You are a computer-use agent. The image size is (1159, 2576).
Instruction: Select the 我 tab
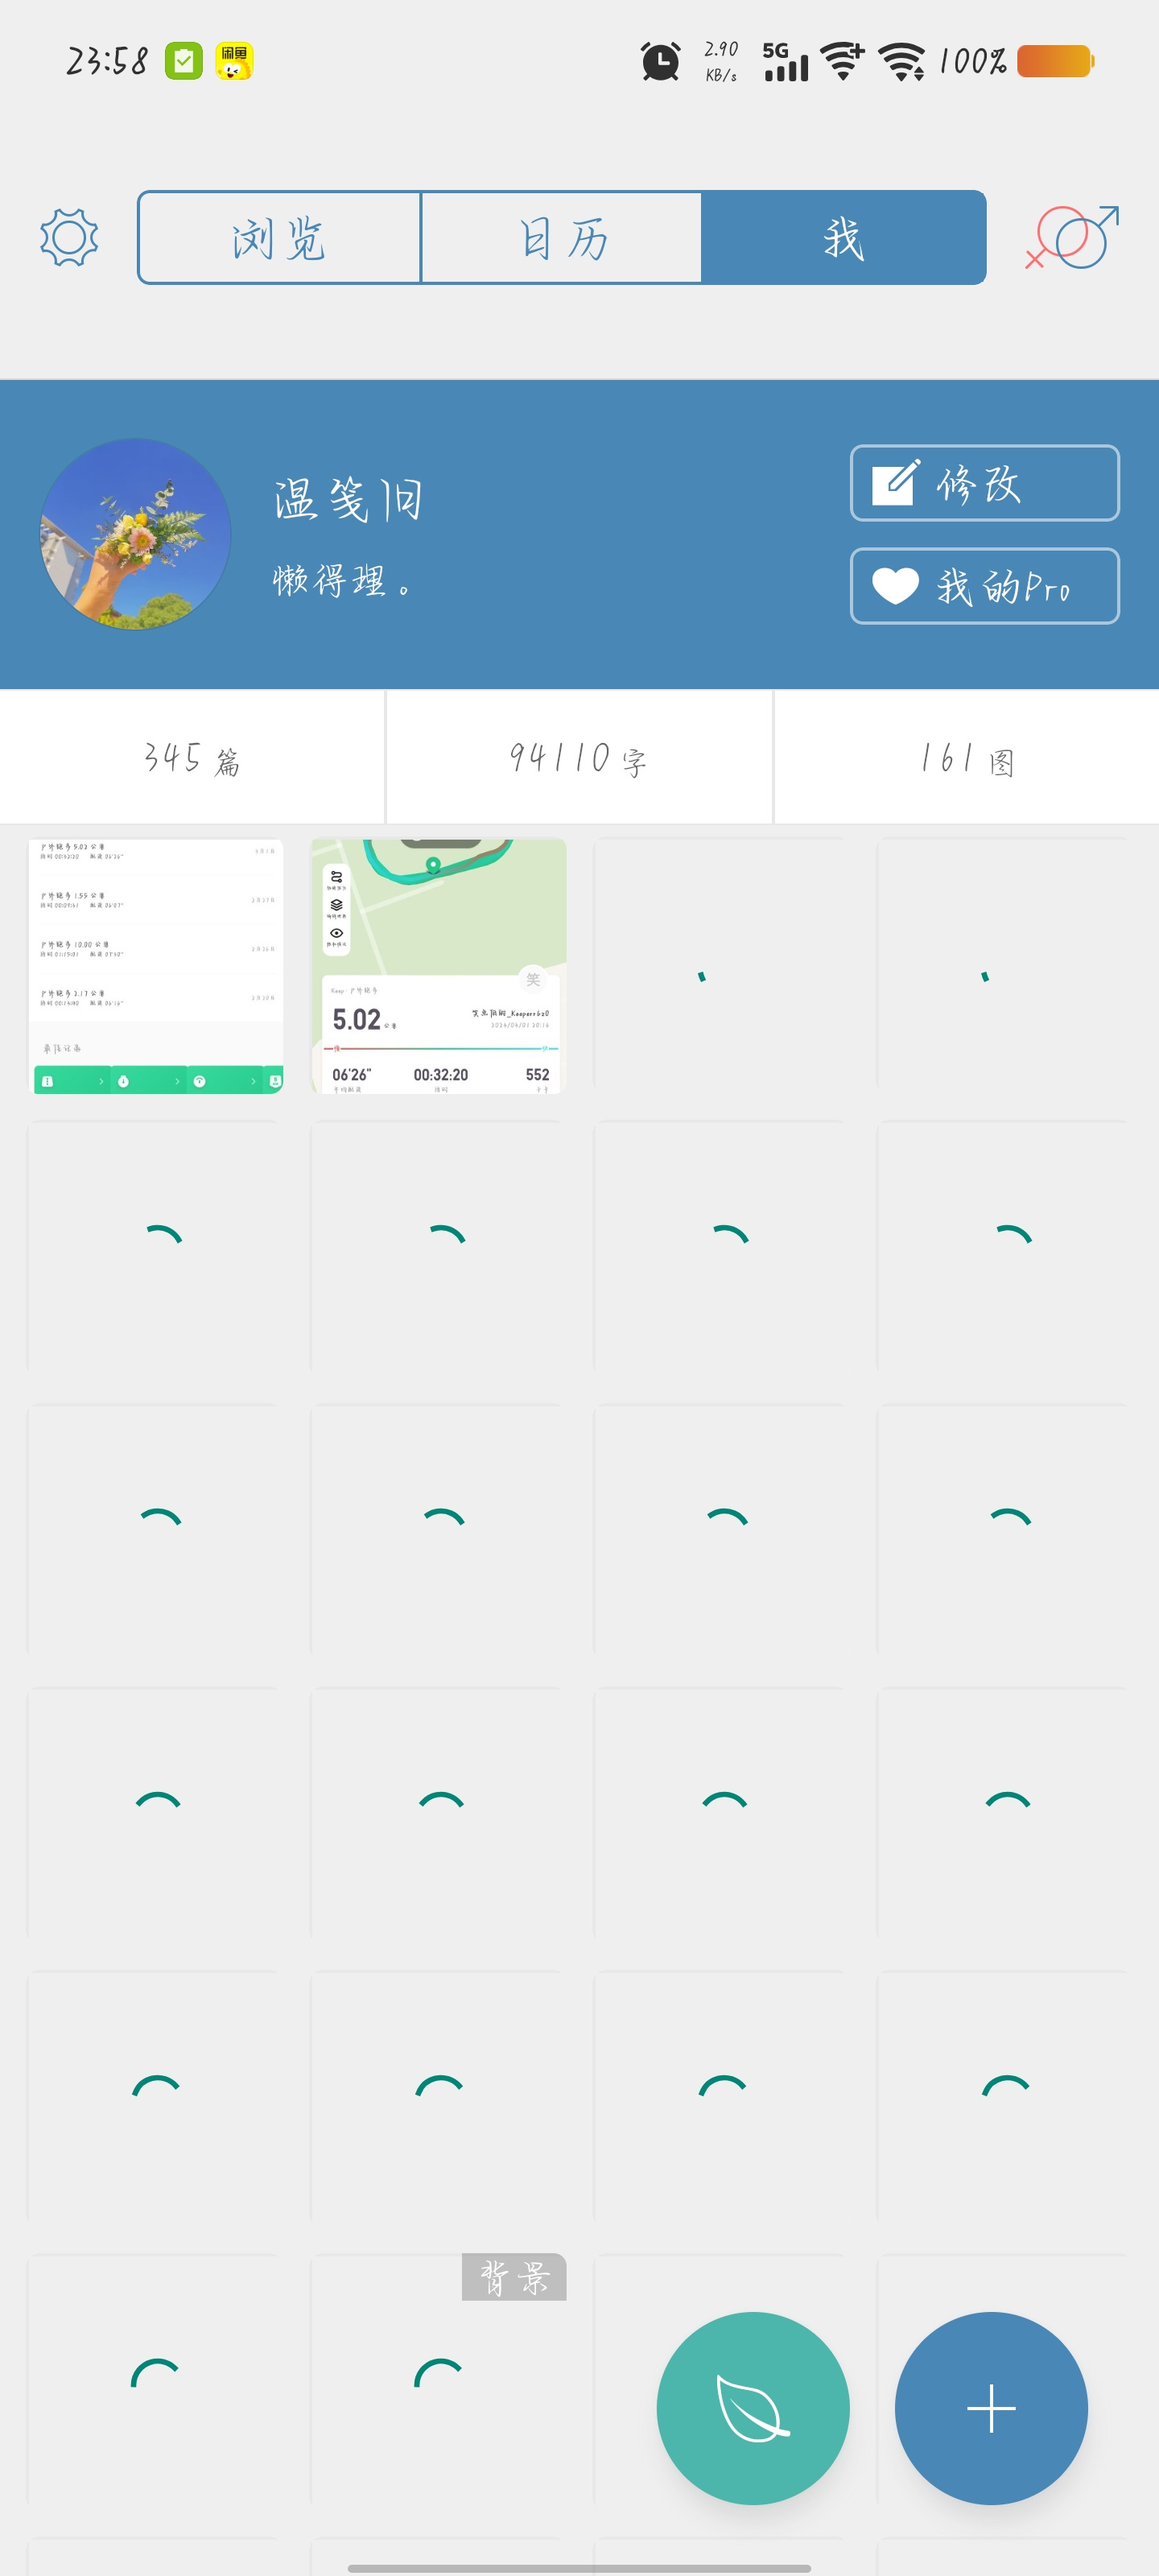point(843,238)
